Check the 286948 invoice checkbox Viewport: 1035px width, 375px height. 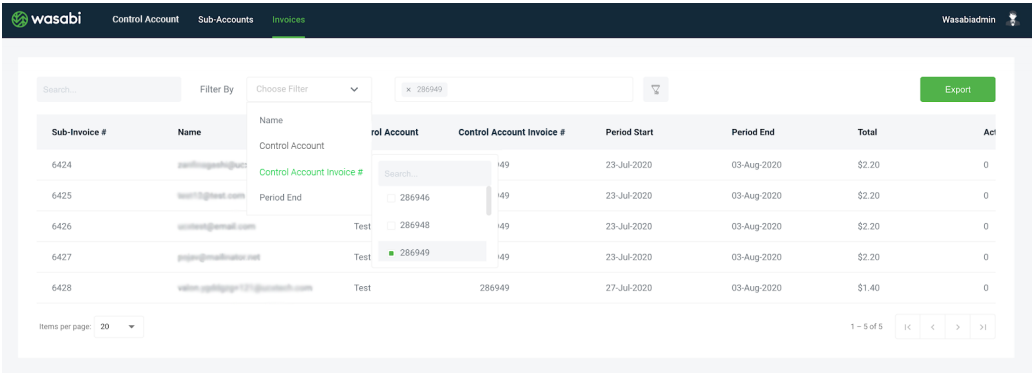[391, 225]
